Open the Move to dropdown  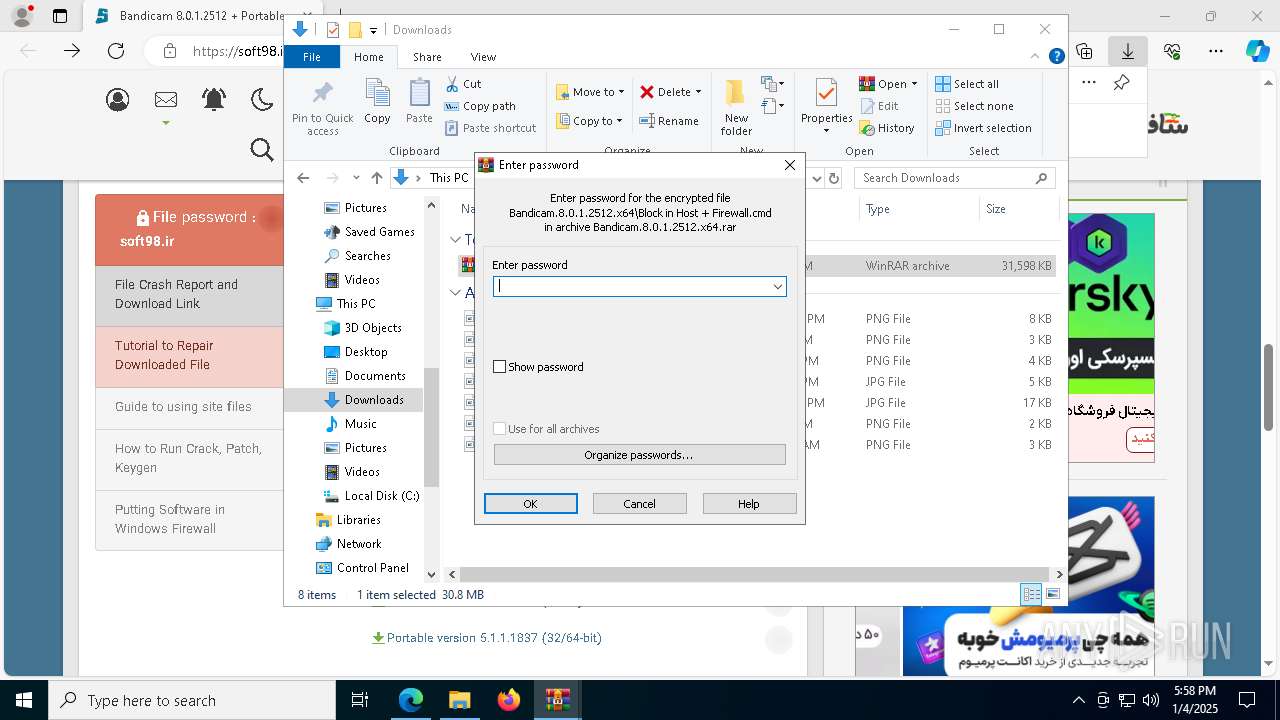(x=590, y=92)
